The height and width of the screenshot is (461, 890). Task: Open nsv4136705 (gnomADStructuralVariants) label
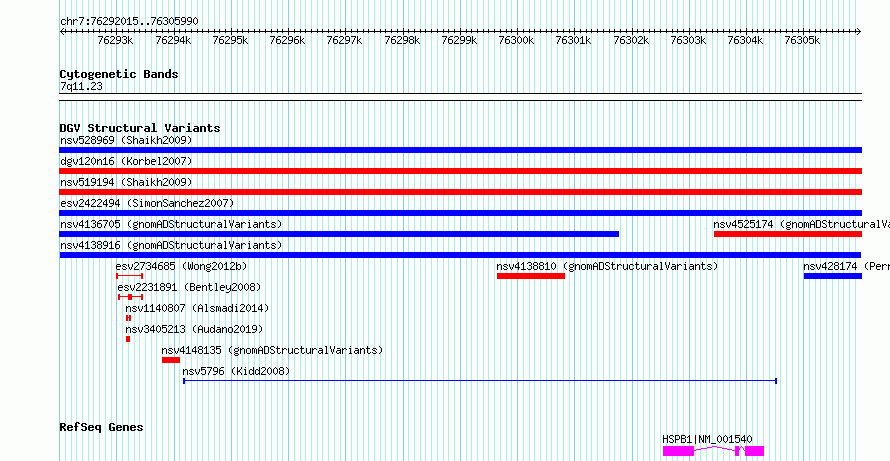pos(171,224)
